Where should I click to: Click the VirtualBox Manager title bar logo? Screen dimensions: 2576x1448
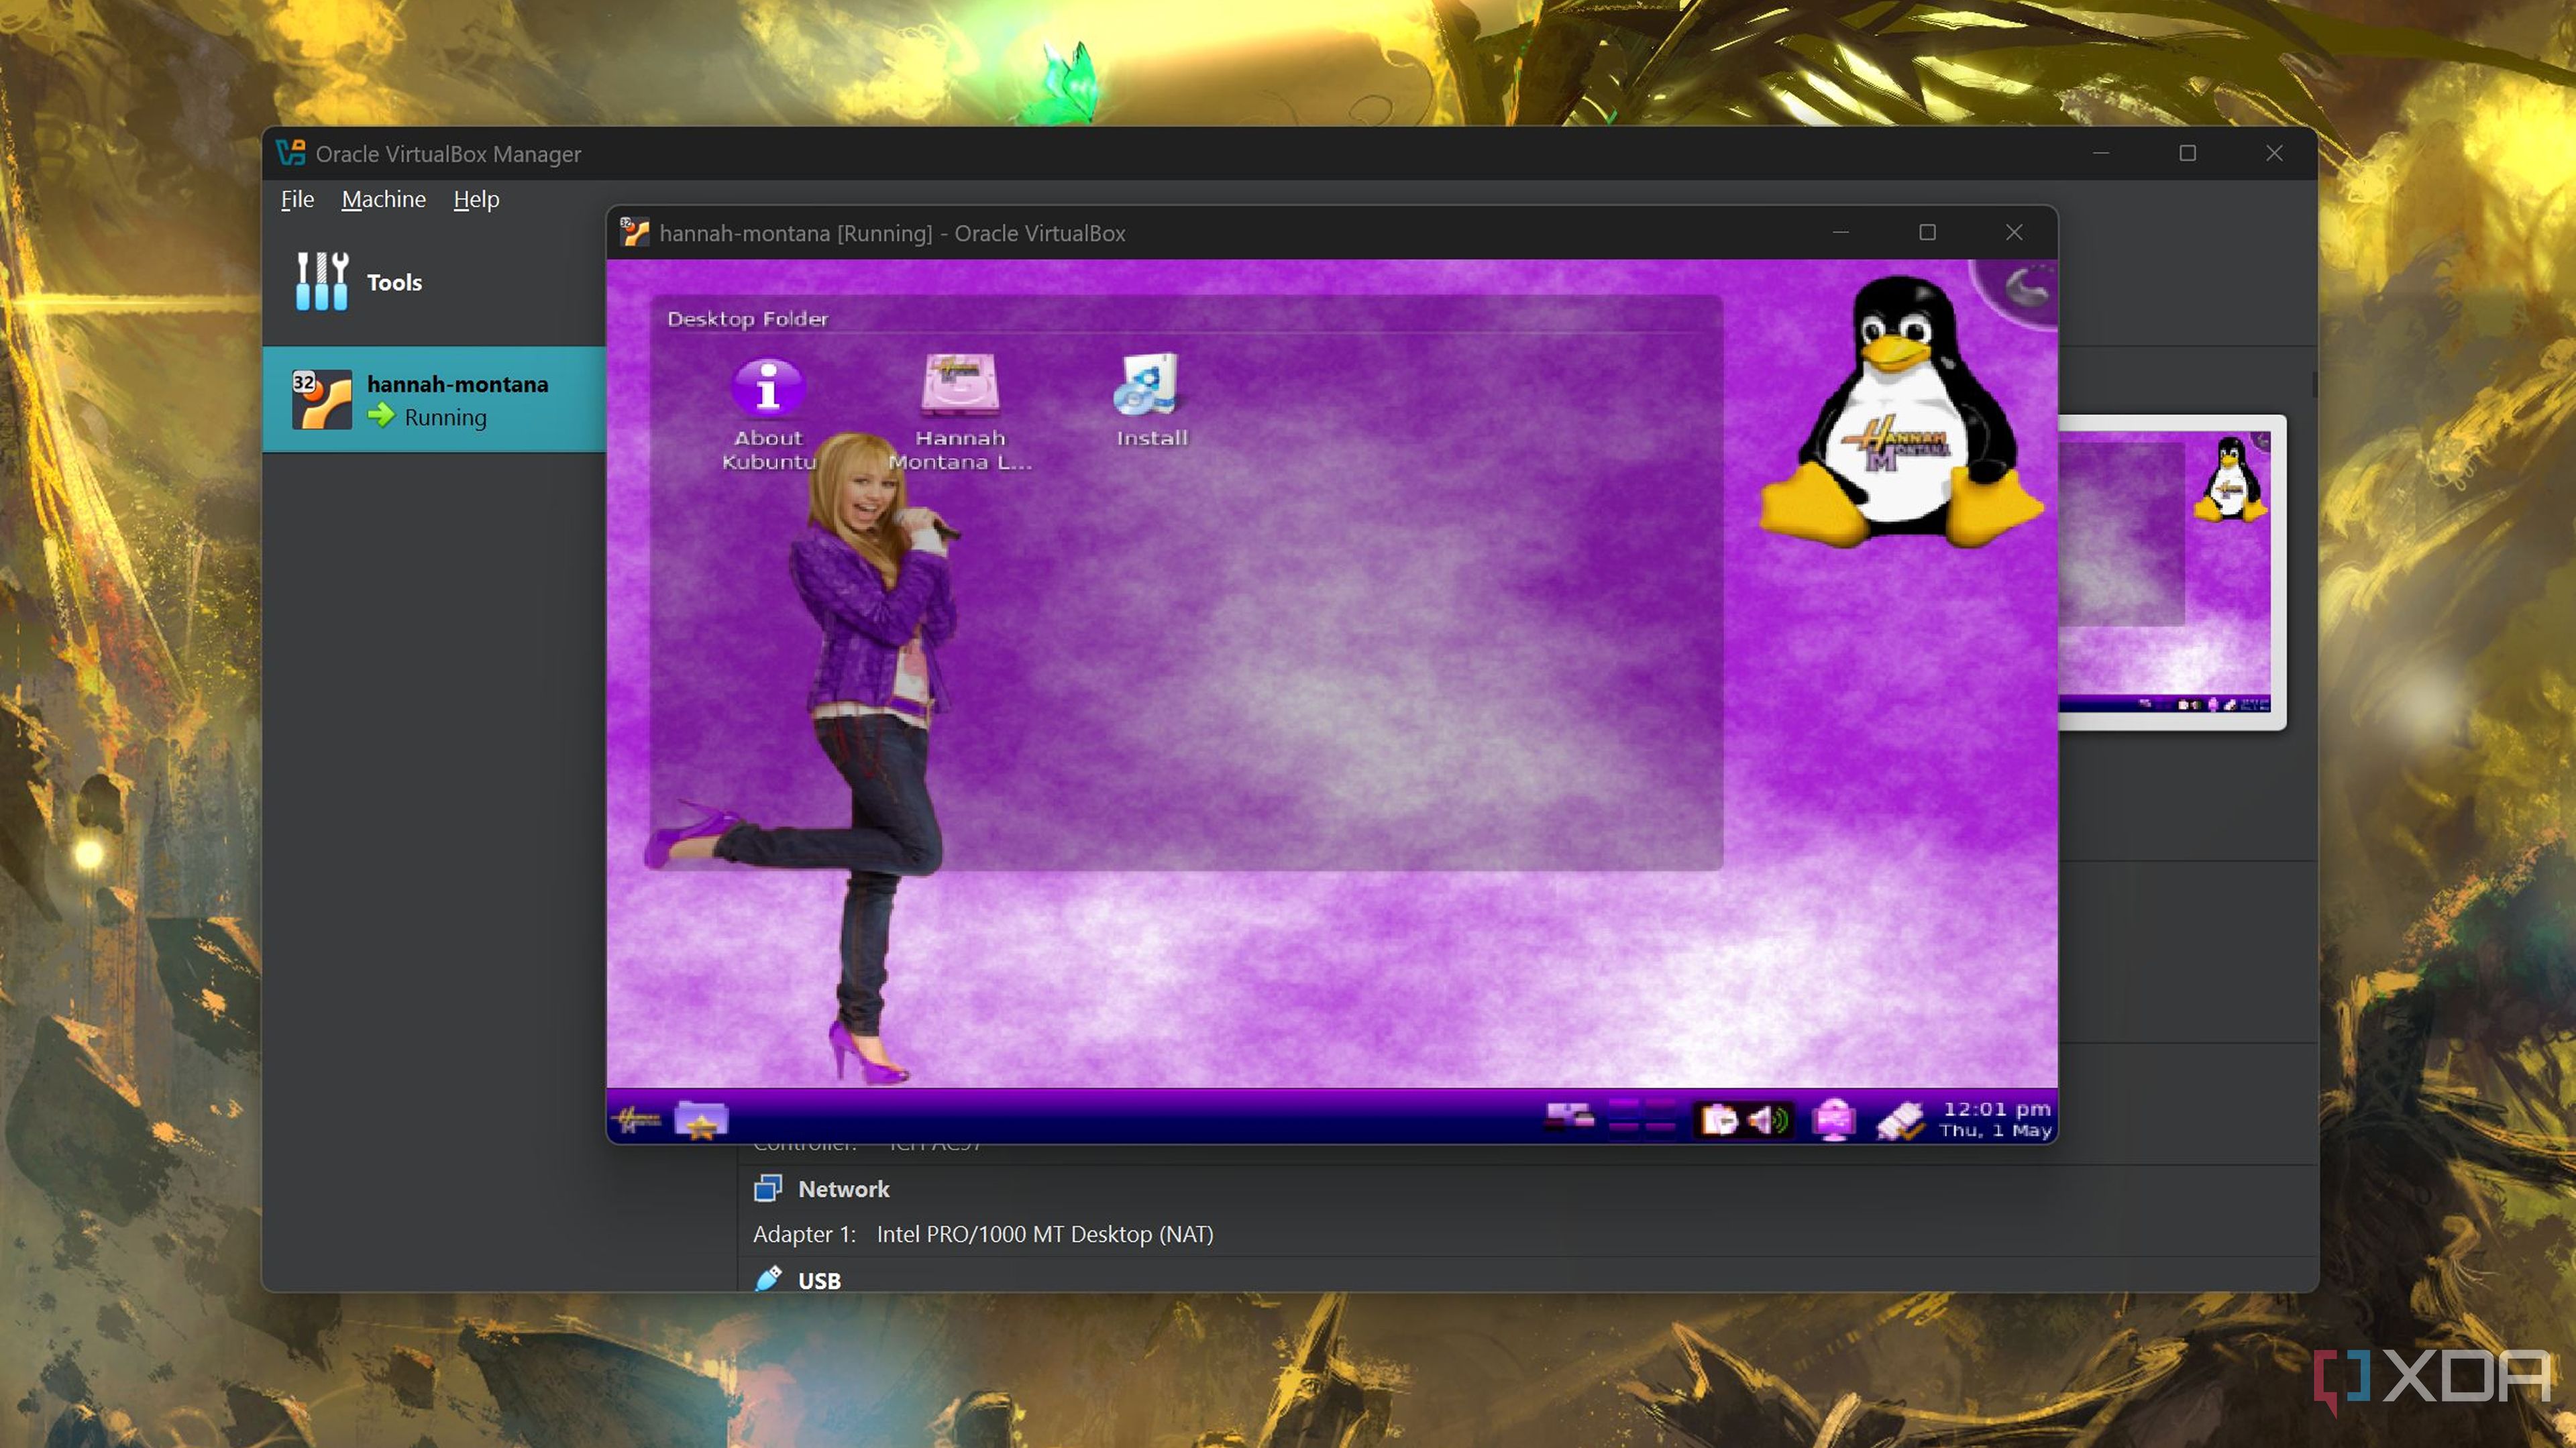pyautogui.click(x=290, y=153)
